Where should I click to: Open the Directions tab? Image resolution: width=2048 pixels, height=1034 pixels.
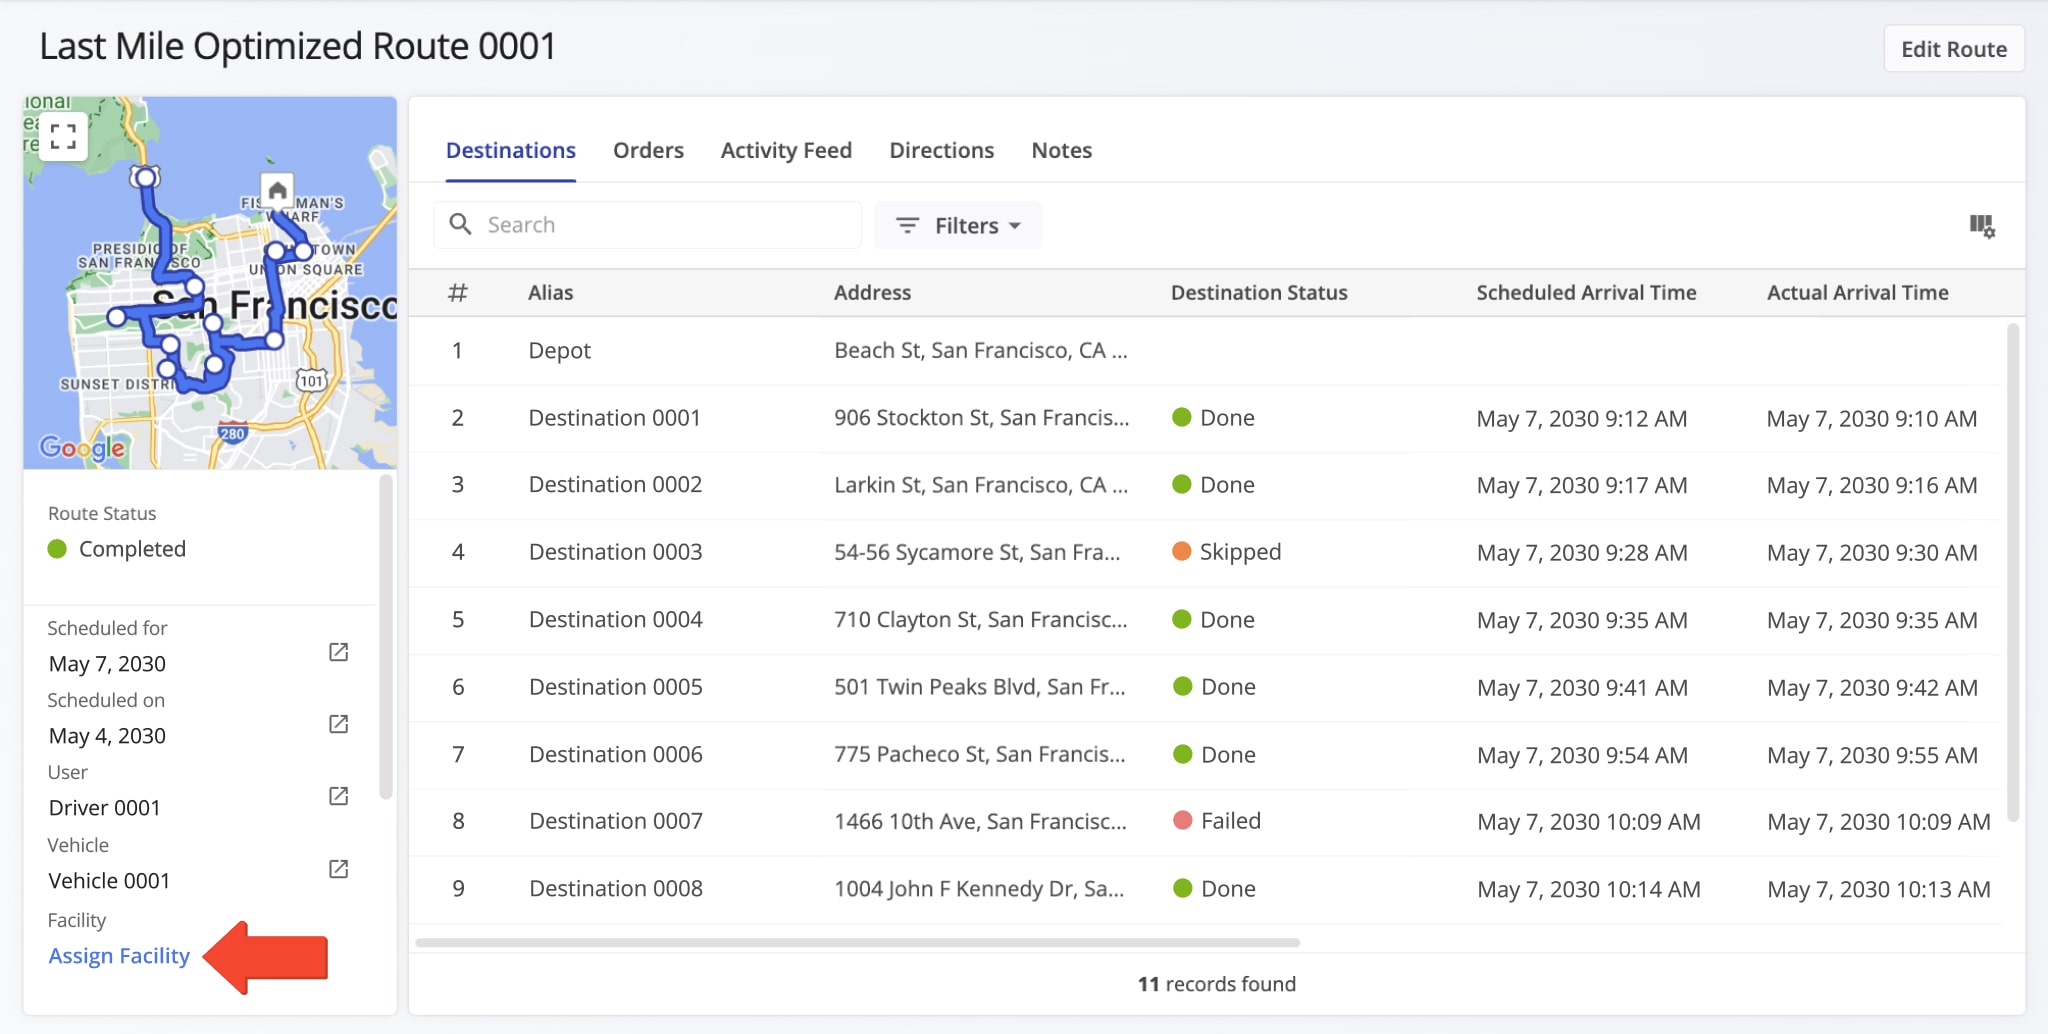pos(941,150)
